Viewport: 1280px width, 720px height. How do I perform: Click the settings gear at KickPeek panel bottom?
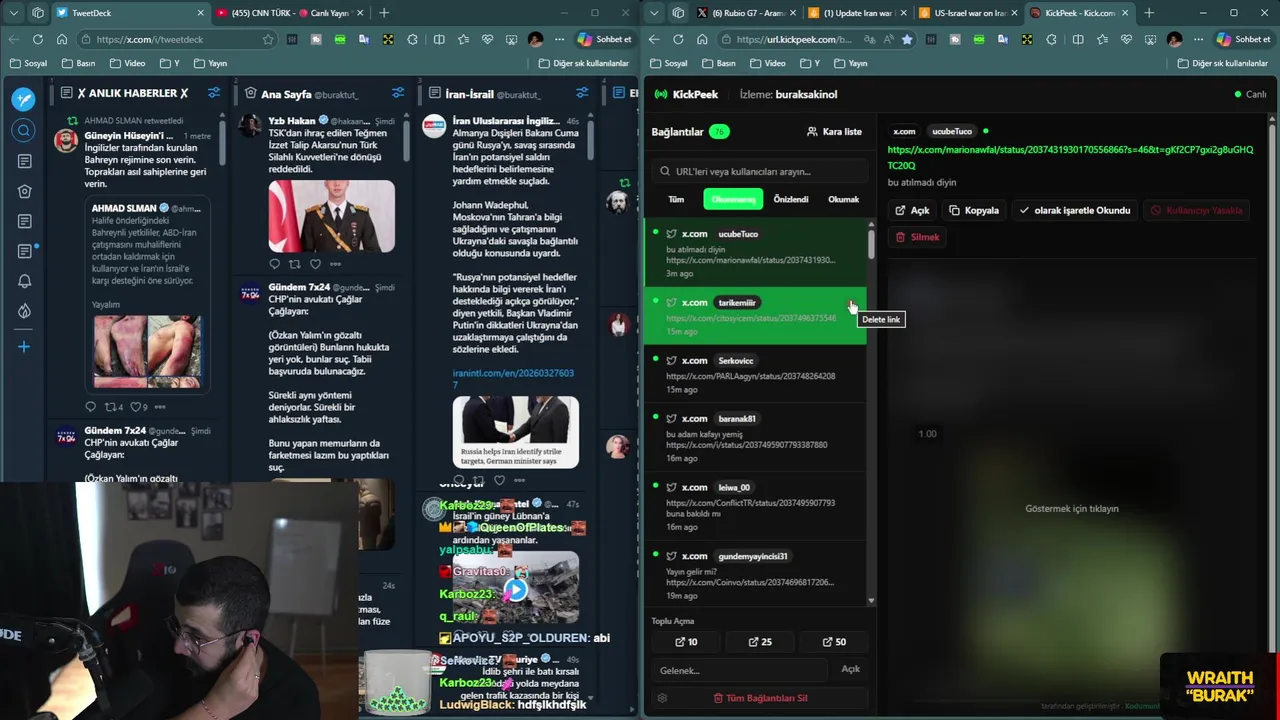(662, 698)
